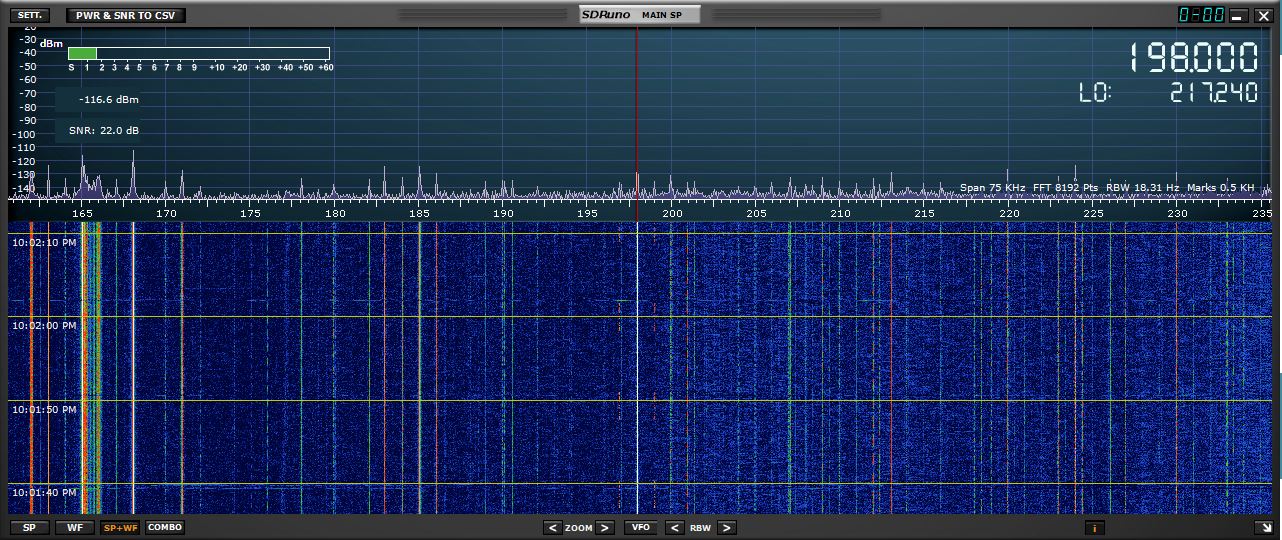Click the SNR: 22.0 dB readout

point(104,130)
